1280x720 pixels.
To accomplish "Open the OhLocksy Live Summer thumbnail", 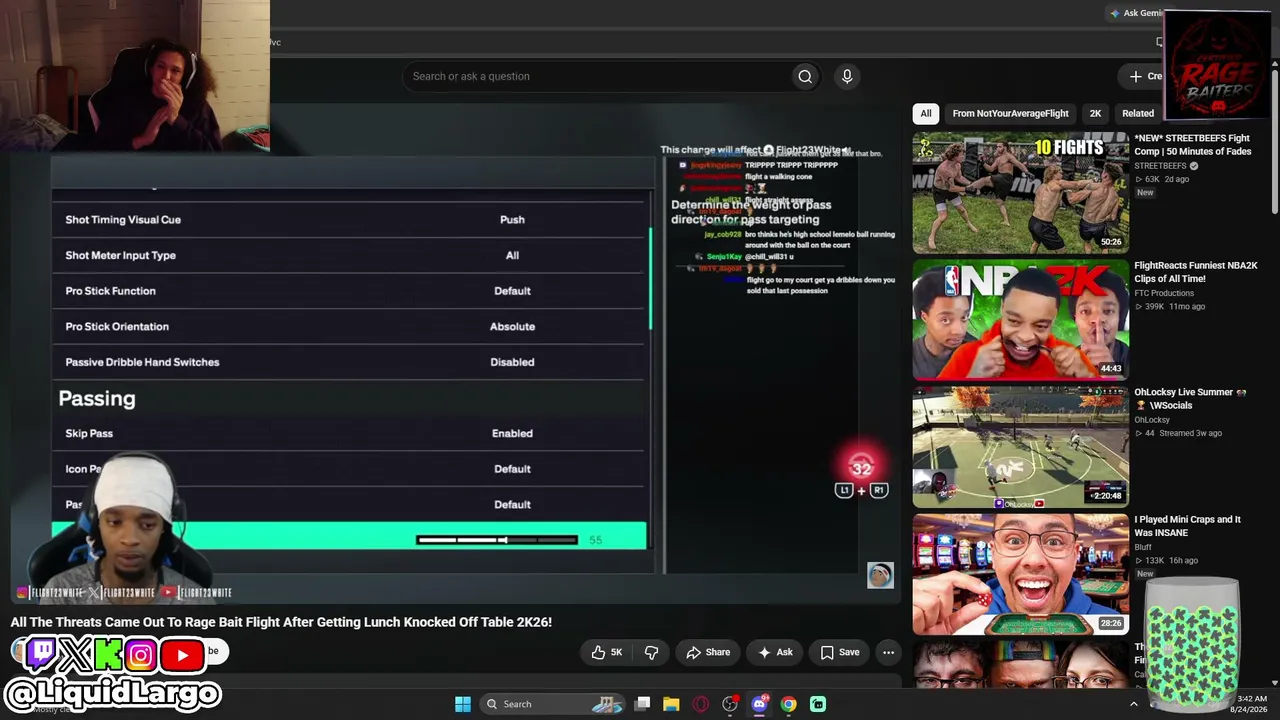I will click(x=1020, y=447).
